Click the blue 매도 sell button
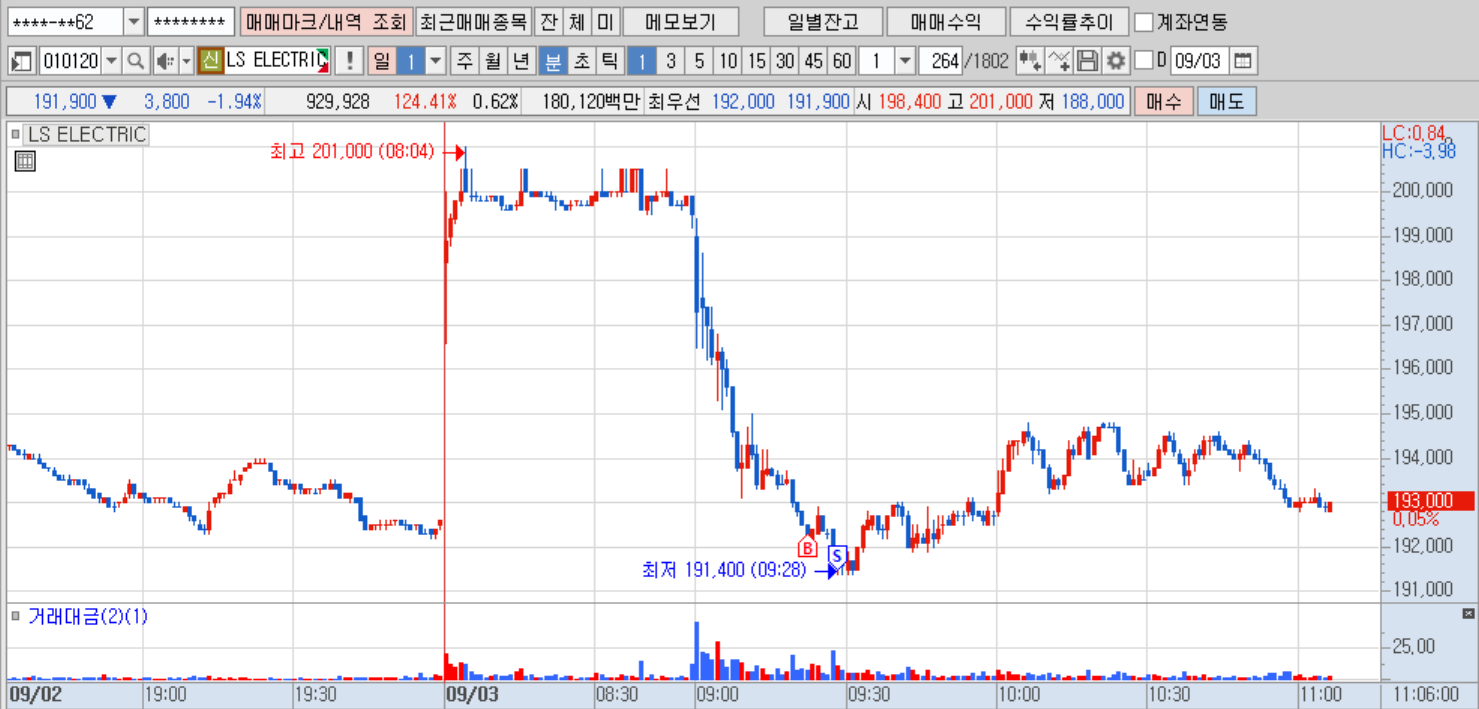Screen dimensions: 1479x709 click(x=1226, y=102)
